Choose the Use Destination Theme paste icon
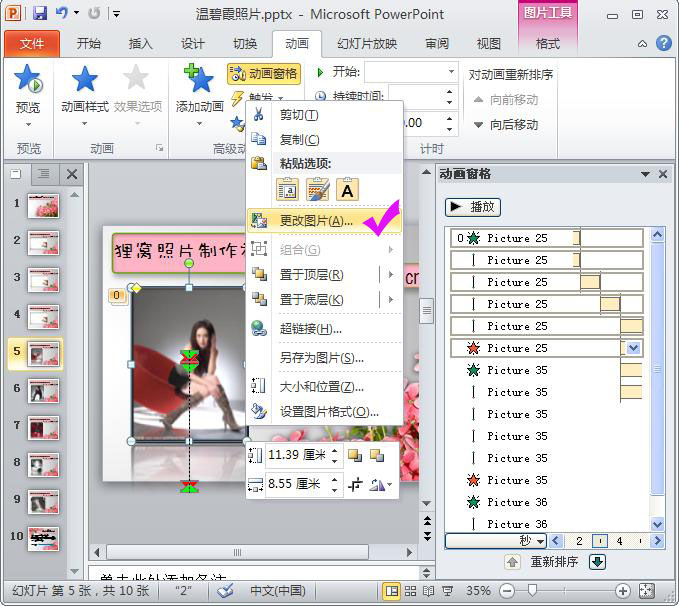Image resolution: width=679 pixels, height=606 pixels. tap(287, 189)
